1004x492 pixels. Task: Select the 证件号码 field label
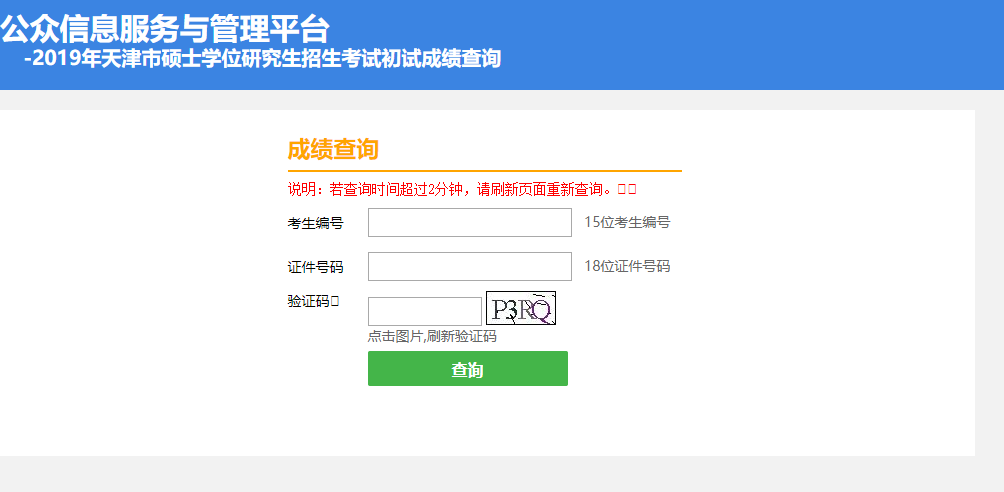tap(315, 267)
